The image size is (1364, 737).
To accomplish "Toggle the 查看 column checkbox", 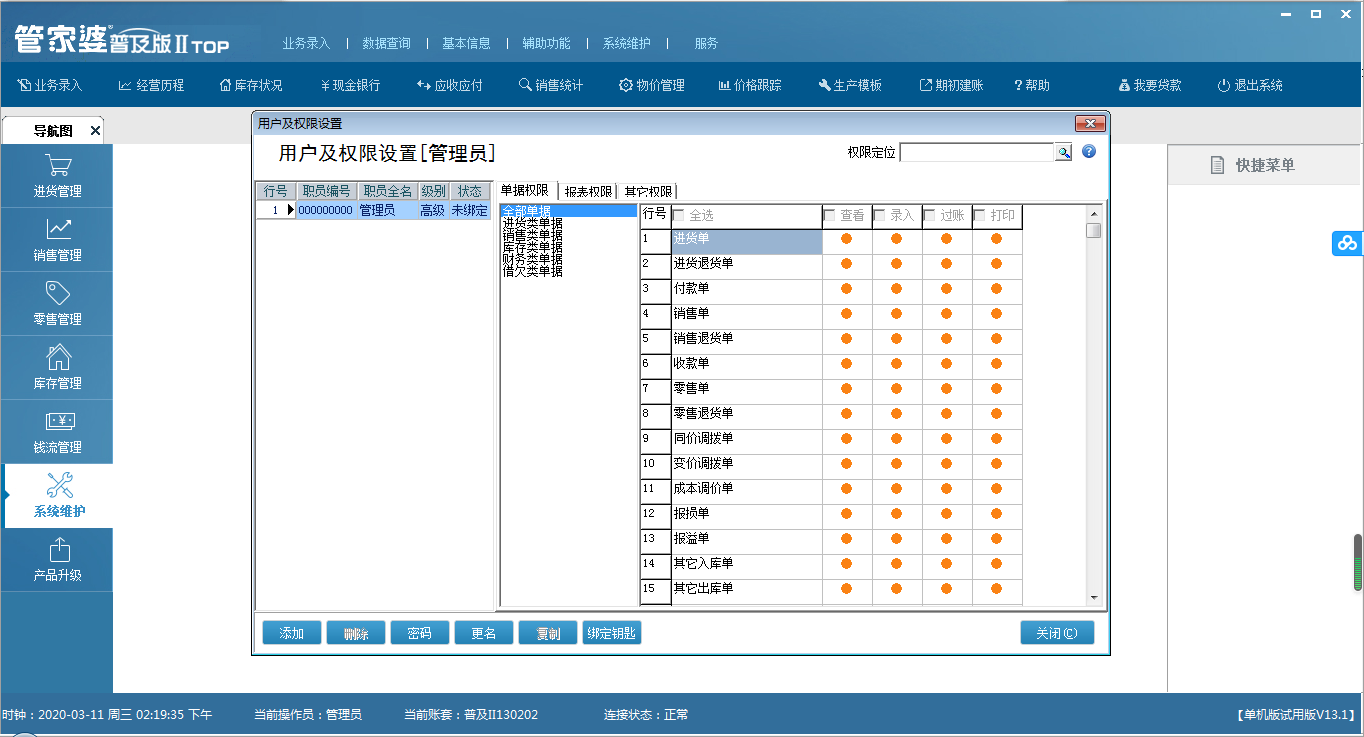I will pos(829,216).
